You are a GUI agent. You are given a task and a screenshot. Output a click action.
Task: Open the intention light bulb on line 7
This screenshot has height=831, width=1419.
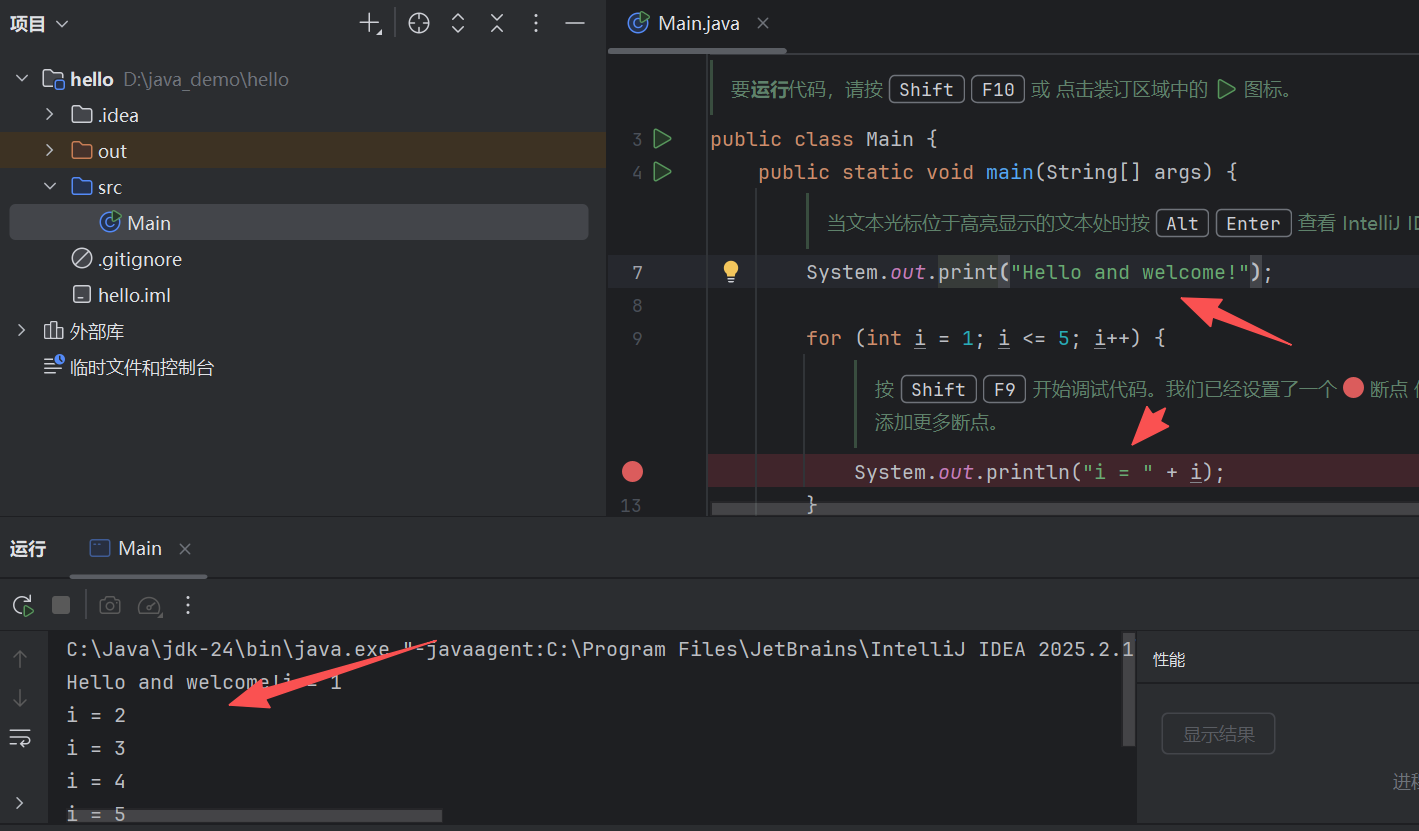tap(731, 271)
